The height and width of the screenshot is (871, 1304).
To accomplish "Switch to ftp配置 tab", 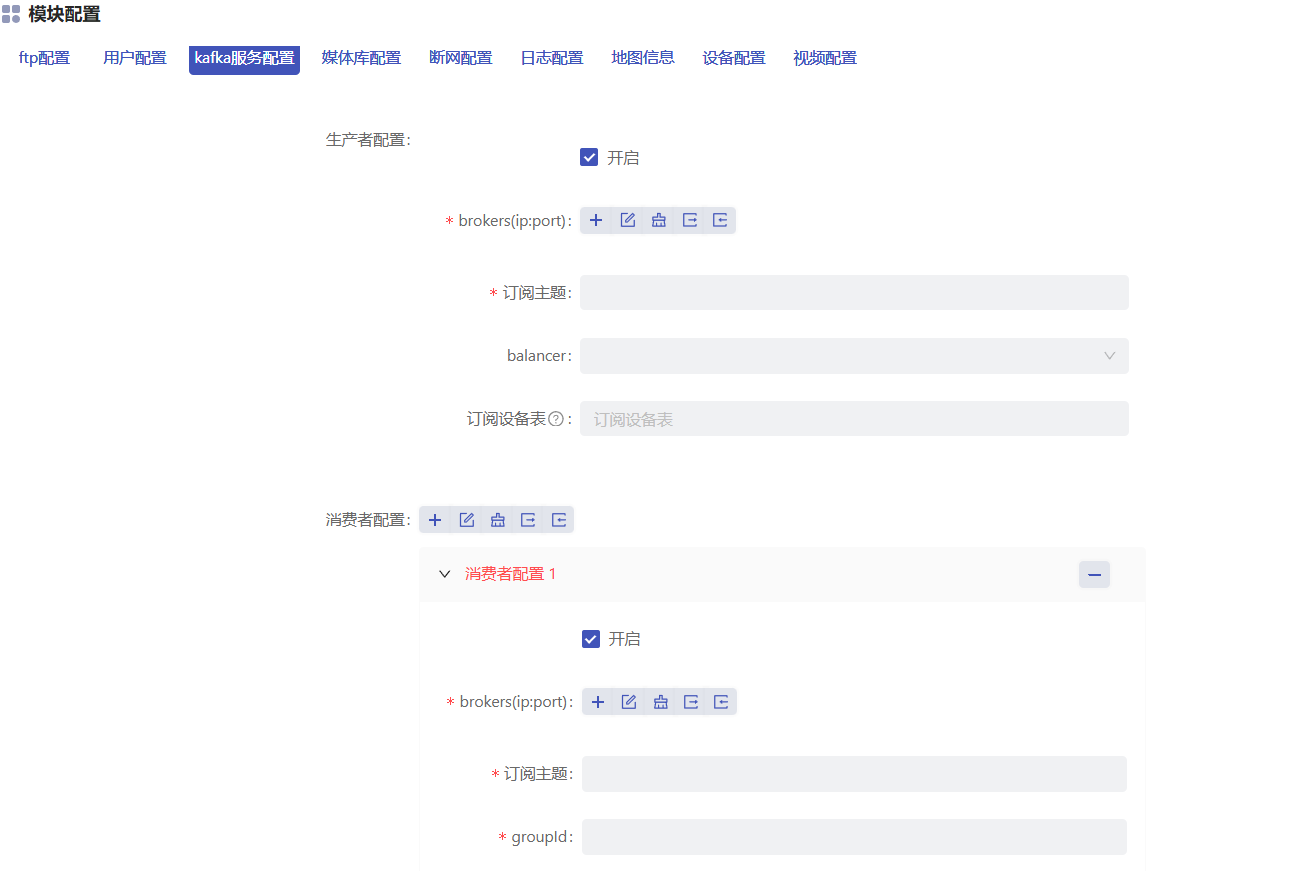I will click(44, 58).
